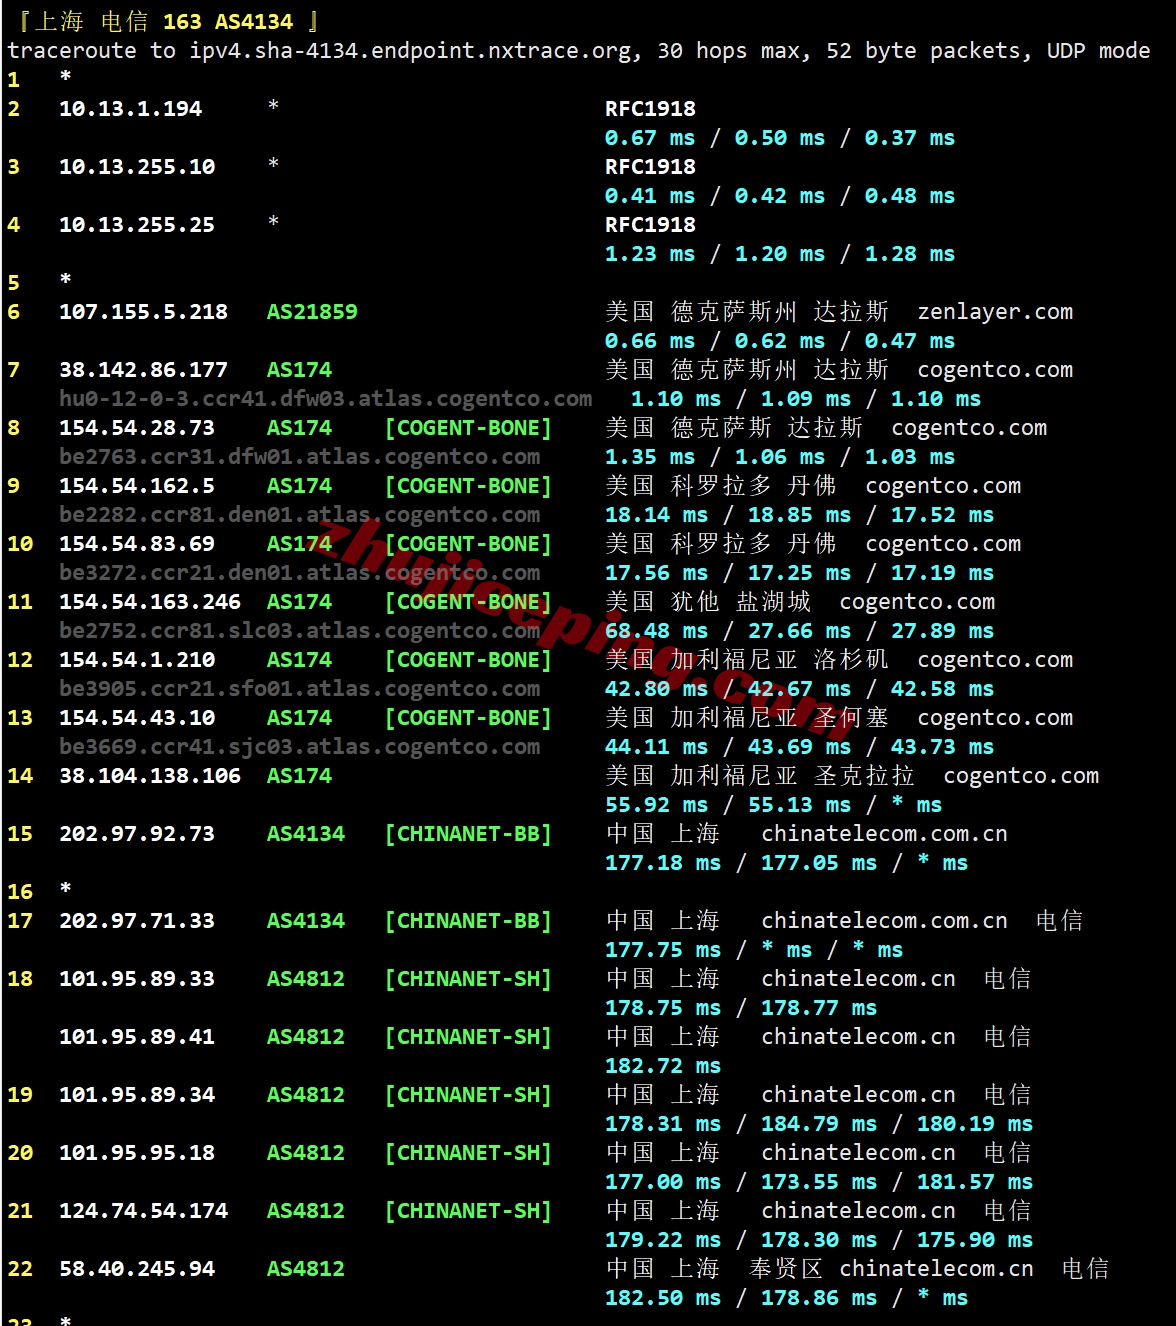Select IP address 10.13.255.10
Image resolution: width=1176 pixels, height=1326 pixels.
(x=137, y=167)
